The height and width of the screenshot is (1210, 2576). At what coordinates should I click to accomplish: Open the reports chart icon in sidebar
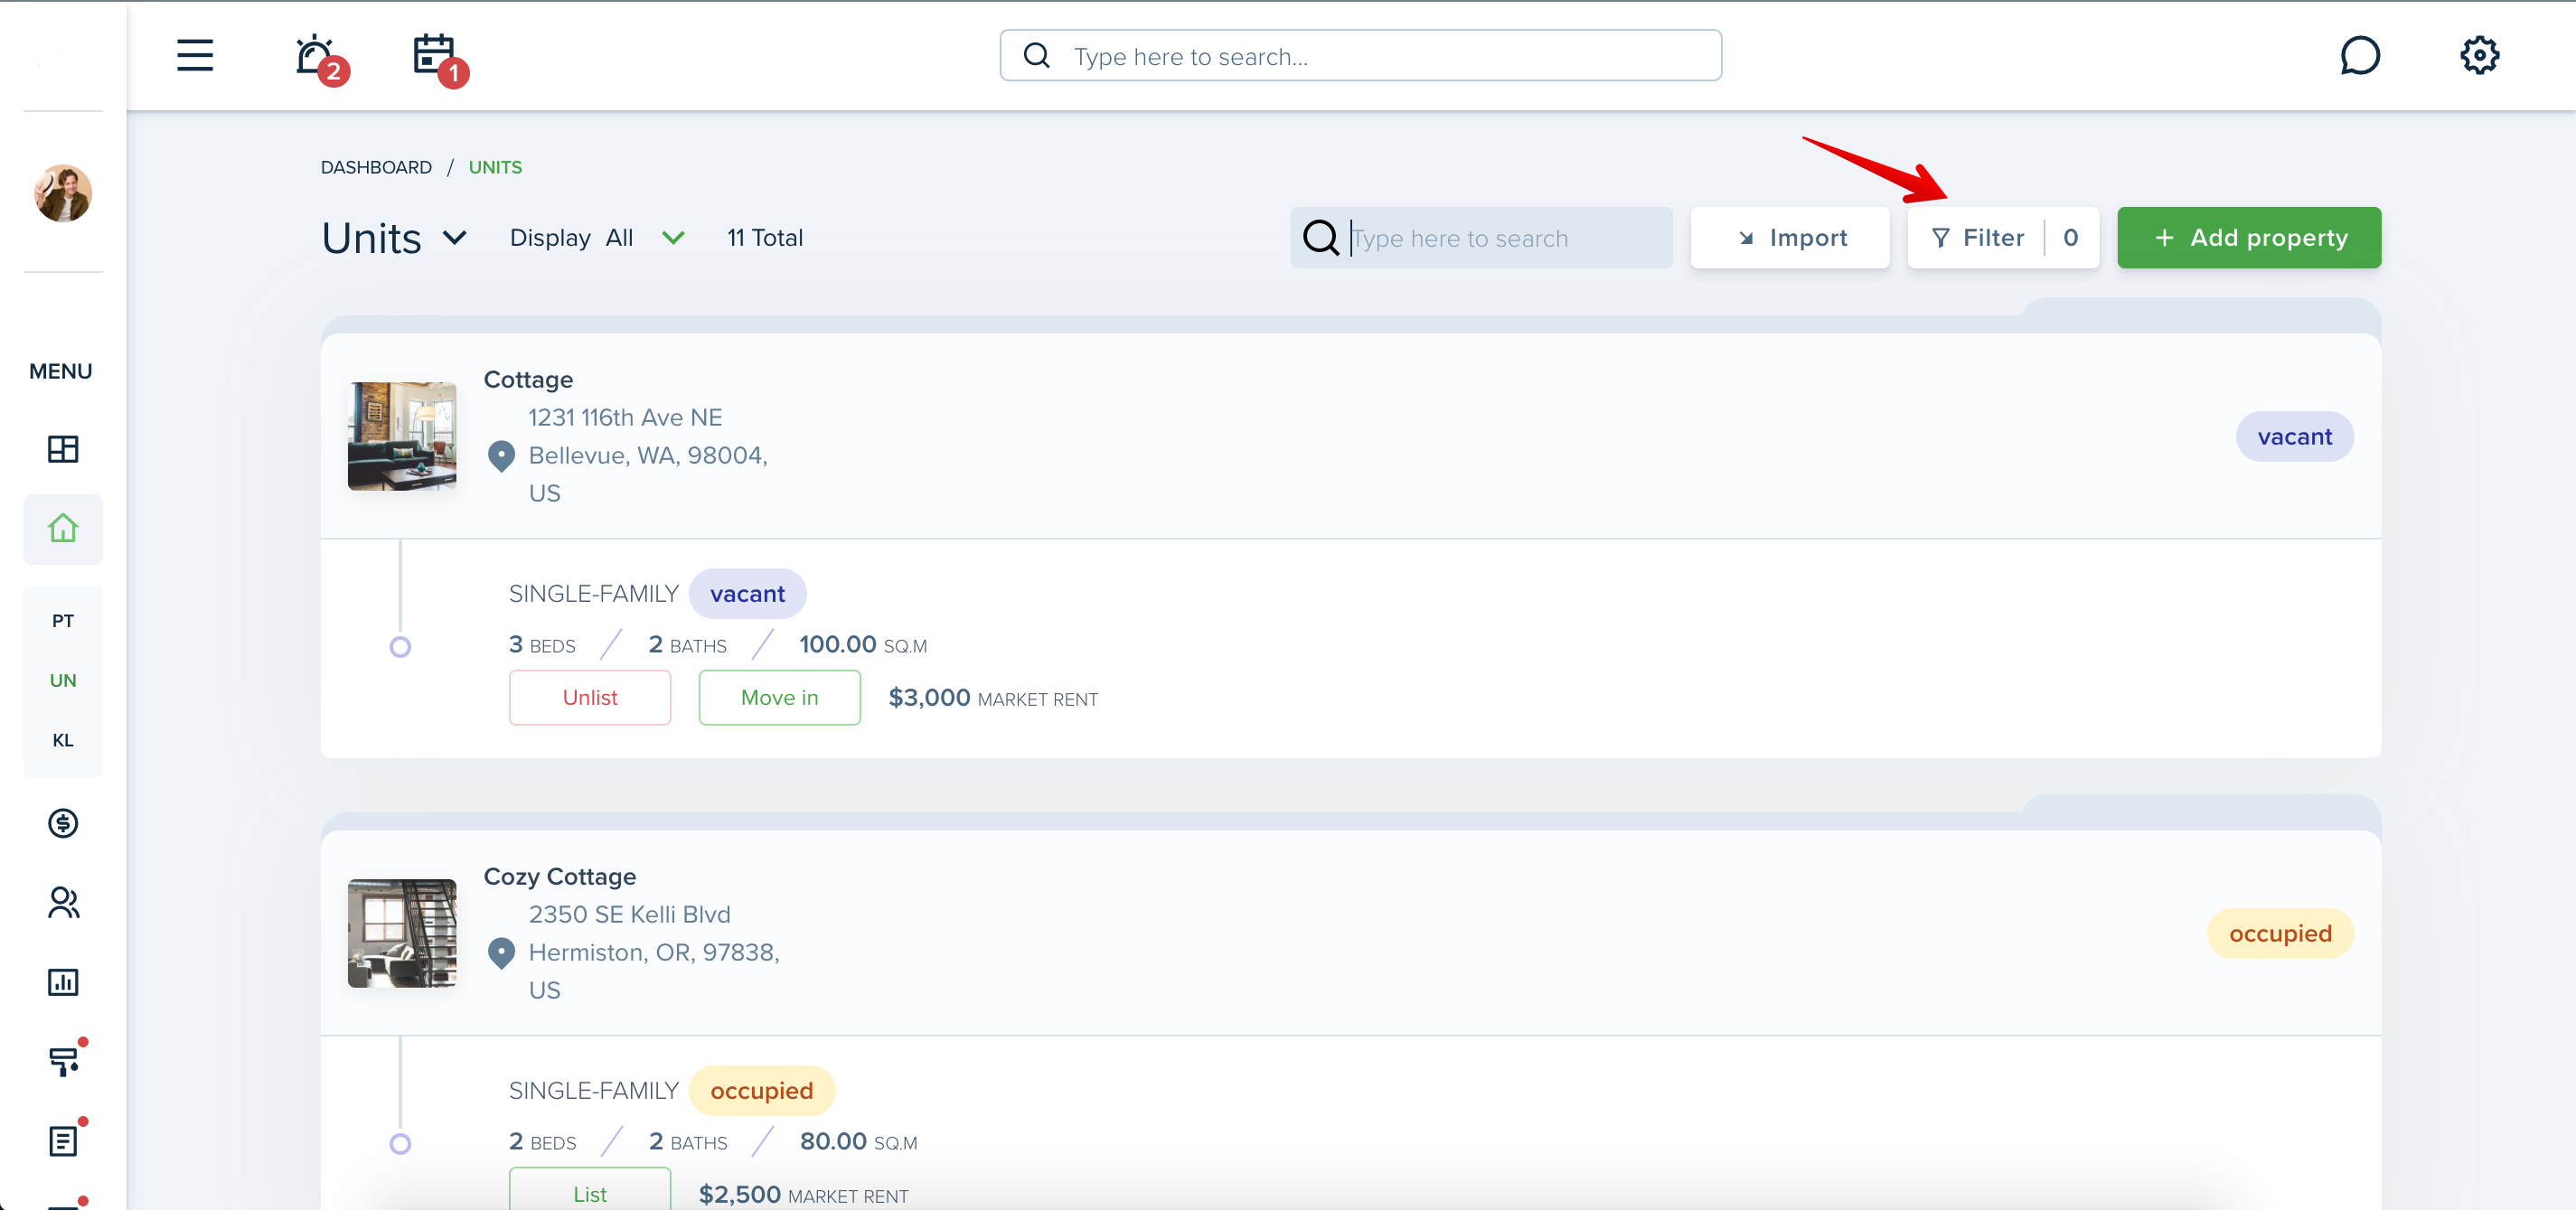click(x=63, y=982)
